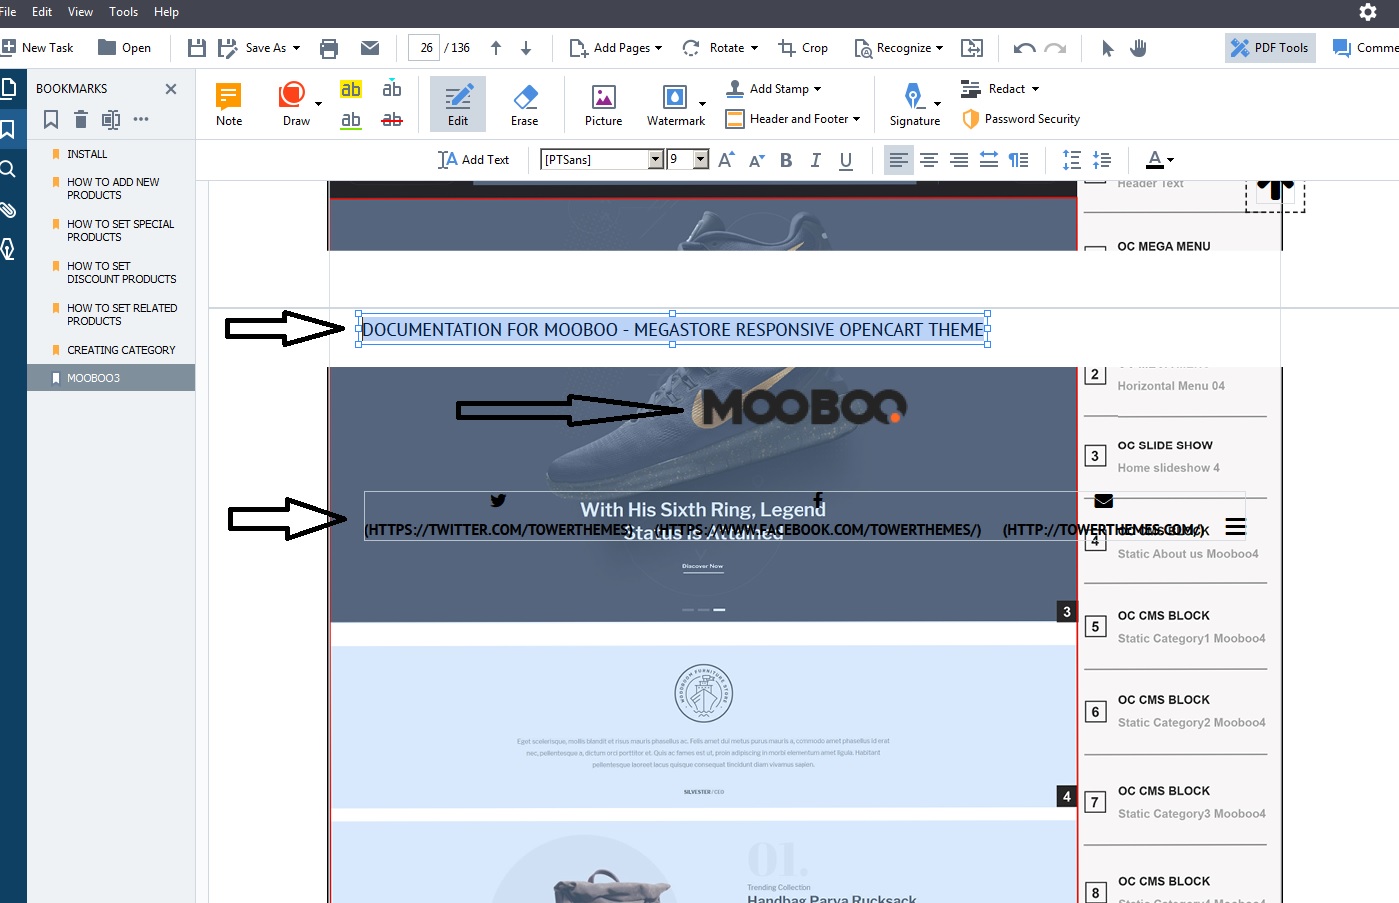This screenshot has height=903, width=1399.
Task: Add a Watermark to the document
Action: click(x=676, y=104)
